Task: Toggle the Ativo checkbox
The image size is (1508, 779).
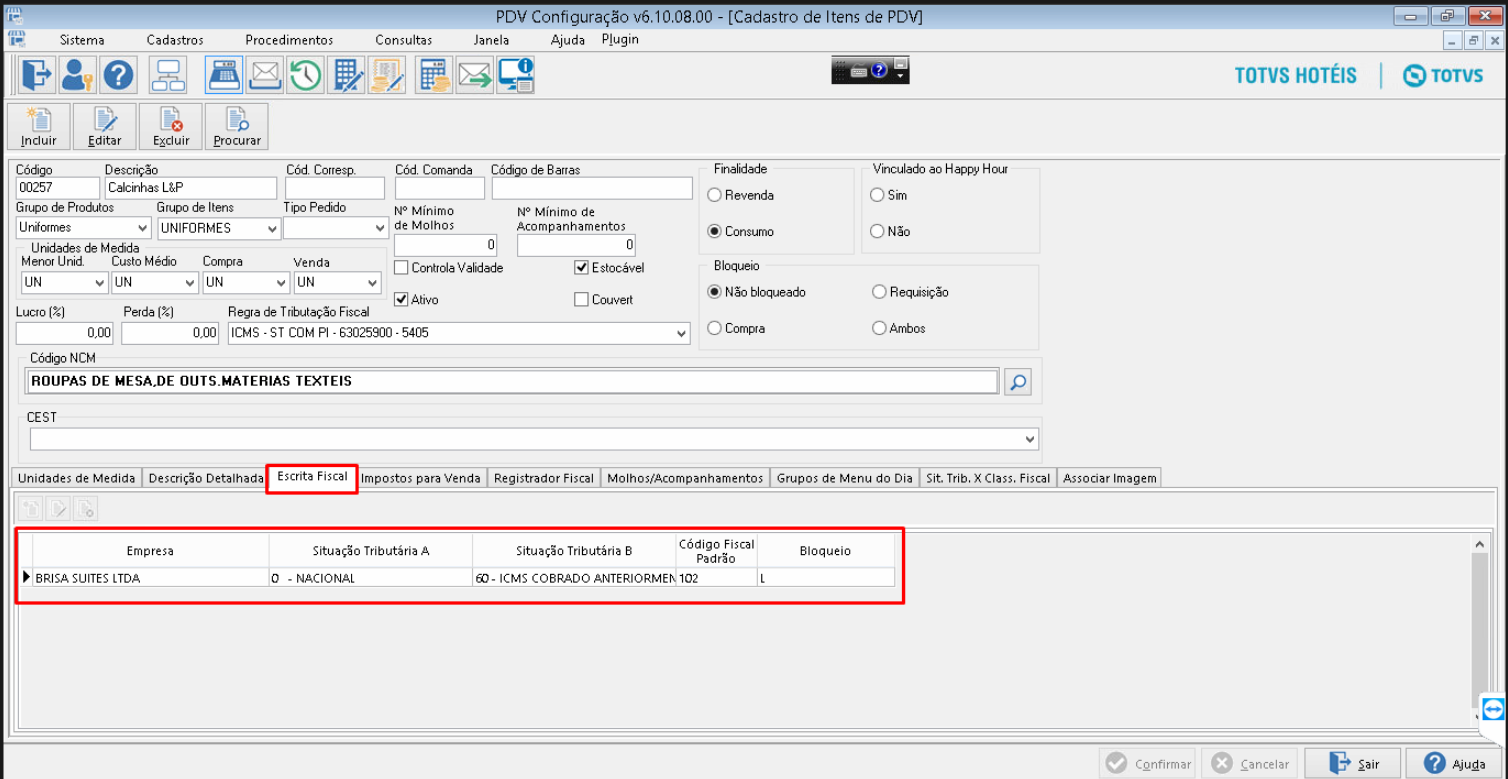Action: 401,299
